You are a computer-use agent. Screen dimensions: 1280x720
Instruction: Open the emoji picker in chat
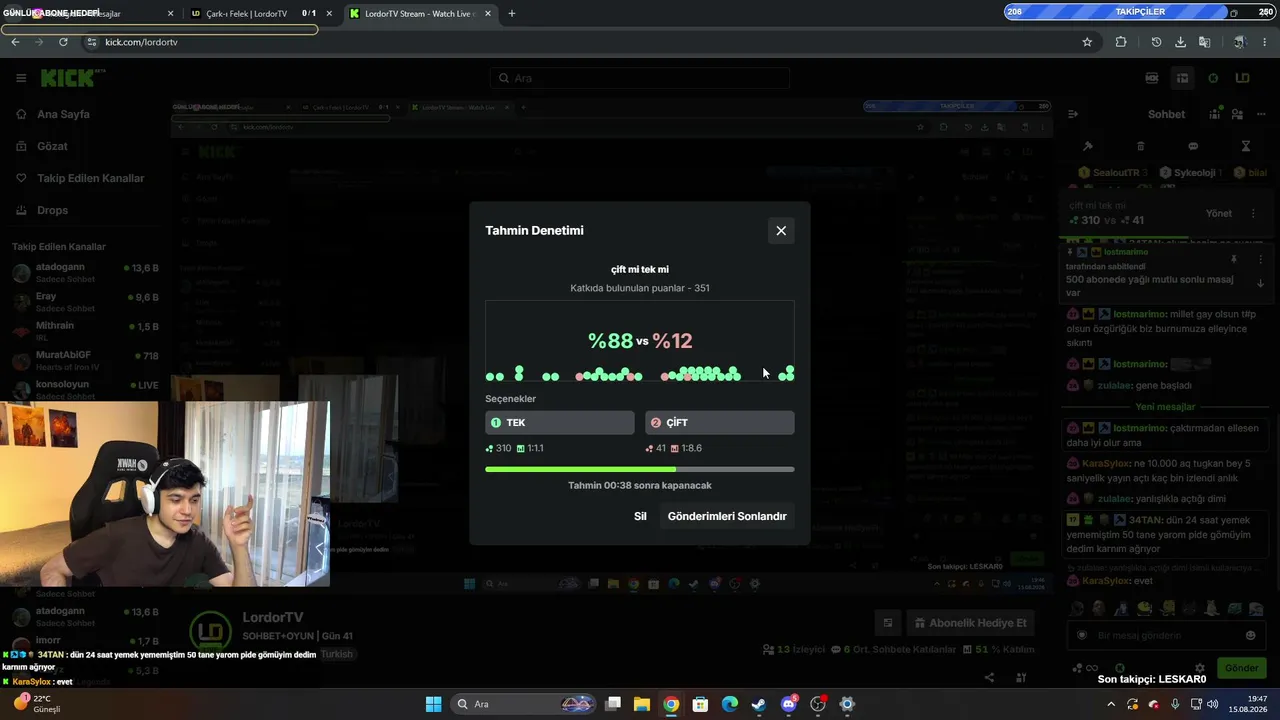(1250, 635)
